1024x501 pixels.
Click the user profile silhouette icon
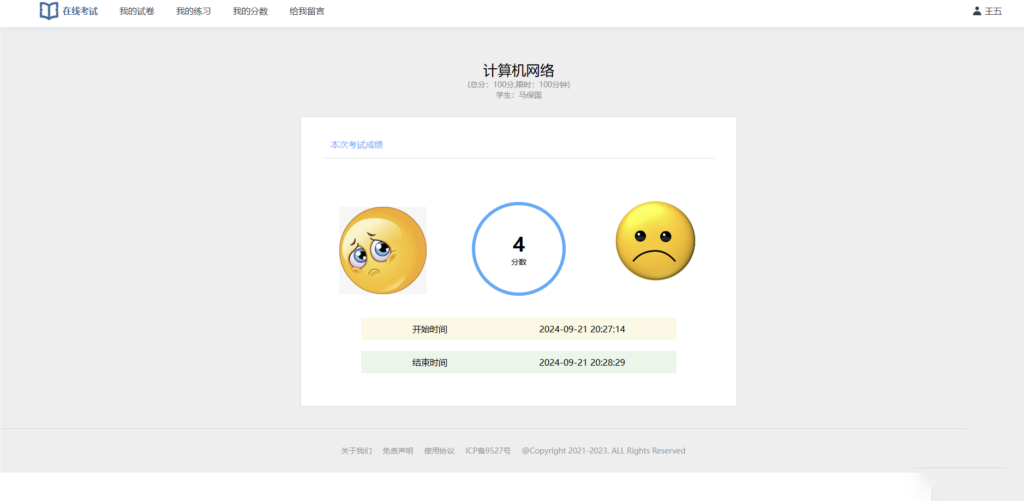pos(977,11)
